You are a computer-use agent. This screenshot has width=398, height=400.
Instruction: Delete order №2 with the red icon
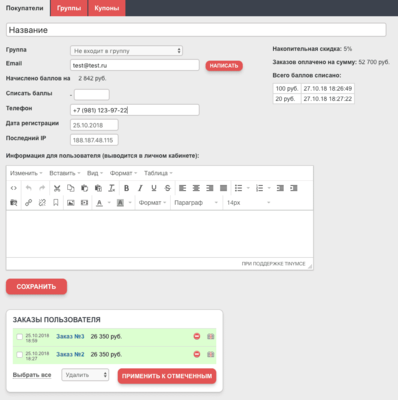(x=197, y=354)
